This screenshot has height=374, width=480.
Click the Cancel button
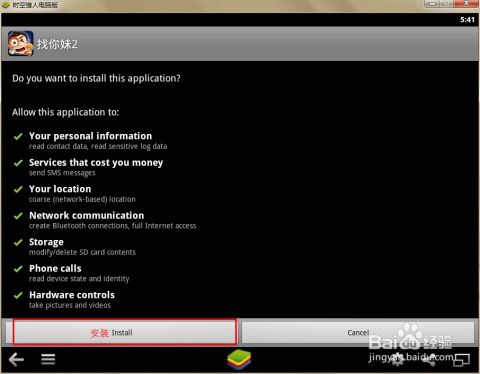pos(358,332)
